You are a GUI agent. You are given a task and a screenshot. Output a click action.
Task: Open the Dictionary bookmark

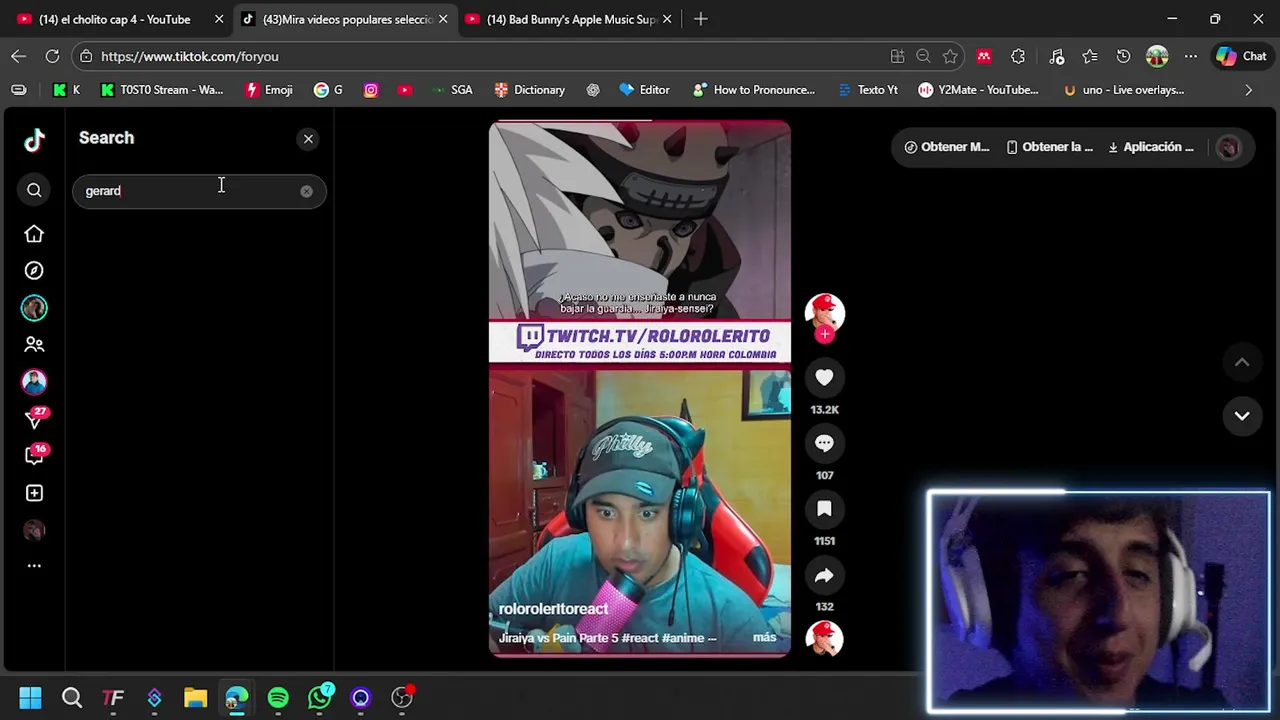tap(530, 90)
